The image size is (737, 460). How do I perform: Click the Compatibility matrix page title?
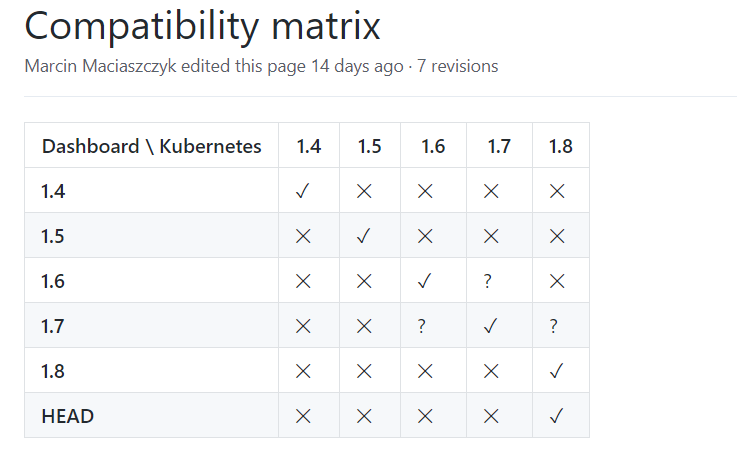[x=202, y=26]
